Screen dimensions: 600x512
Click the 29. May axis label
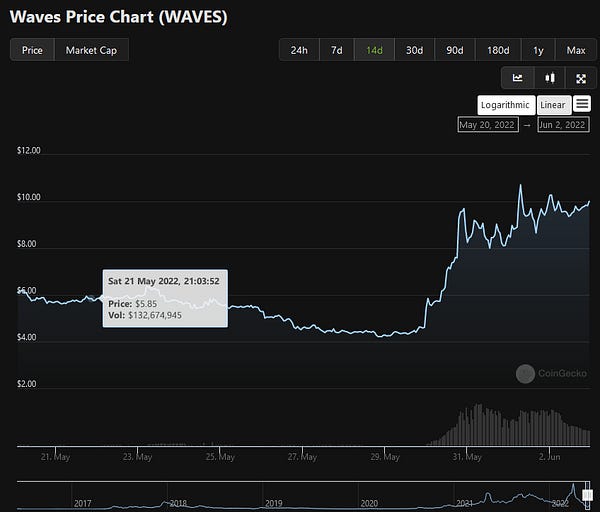point(385,457)
